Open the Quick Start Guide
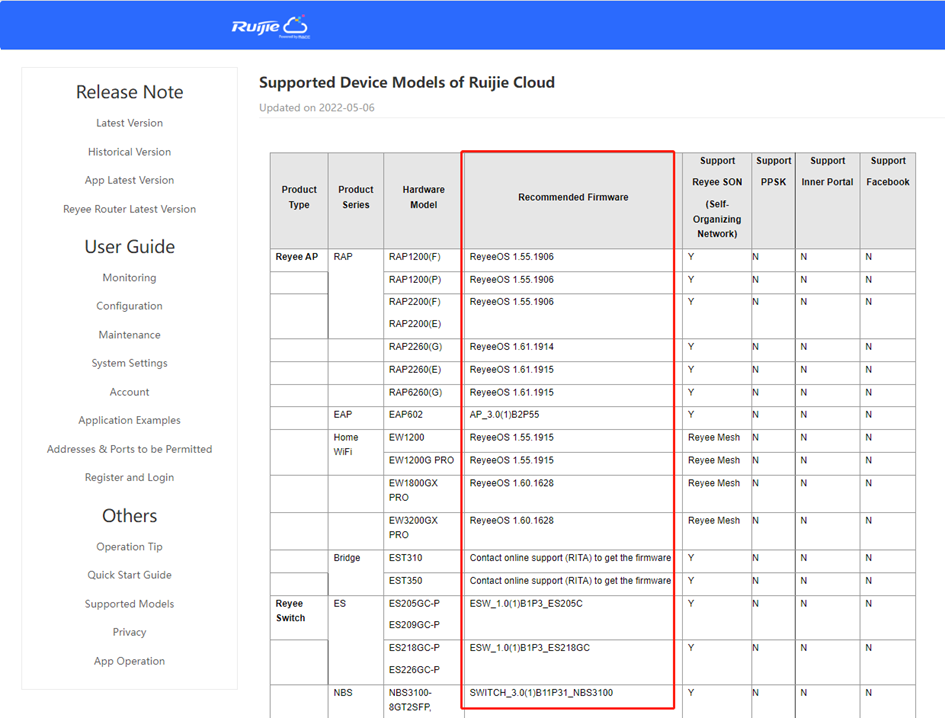 [x=130, y=575]
